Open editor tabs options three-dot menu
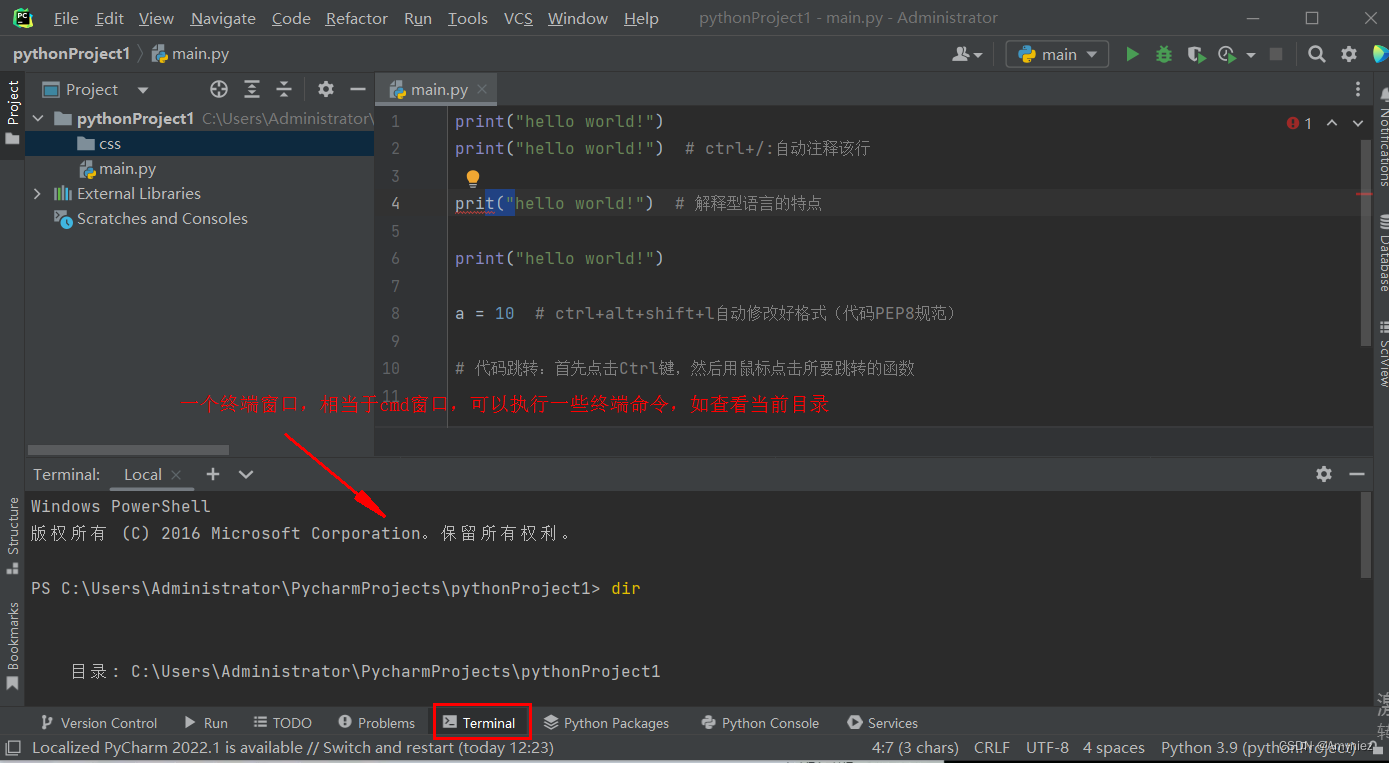Viewport: 1389px width, 763px height. point(1357,89)
